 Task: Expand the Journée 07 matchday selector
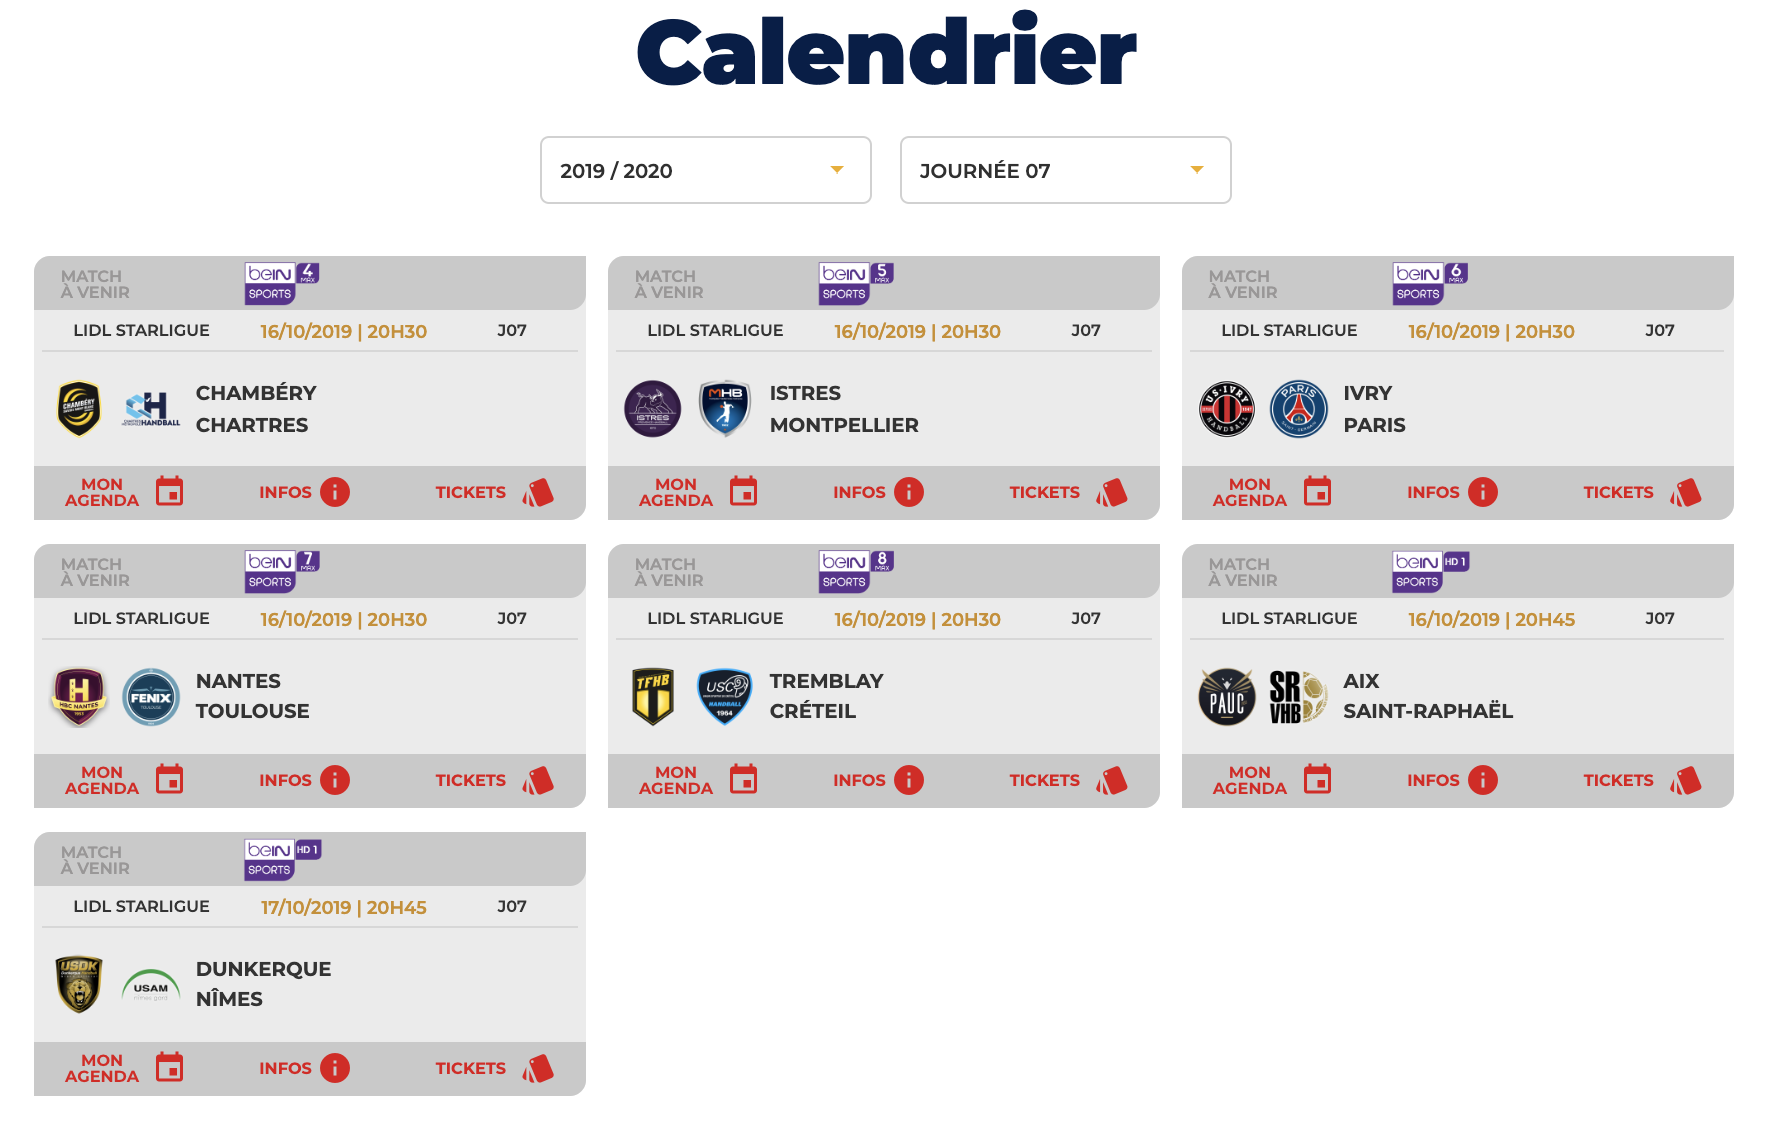coord(1066,170)
